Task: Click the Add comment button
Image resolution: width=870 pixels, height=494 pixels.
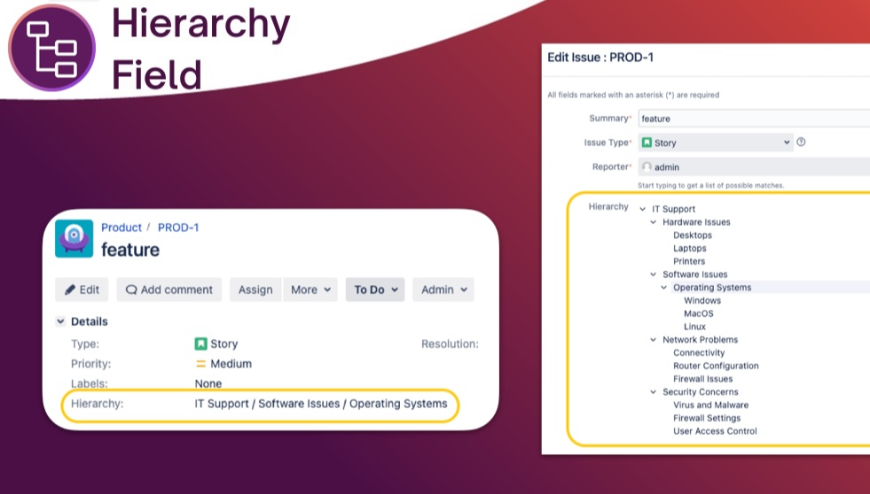Action: (169, 290)
